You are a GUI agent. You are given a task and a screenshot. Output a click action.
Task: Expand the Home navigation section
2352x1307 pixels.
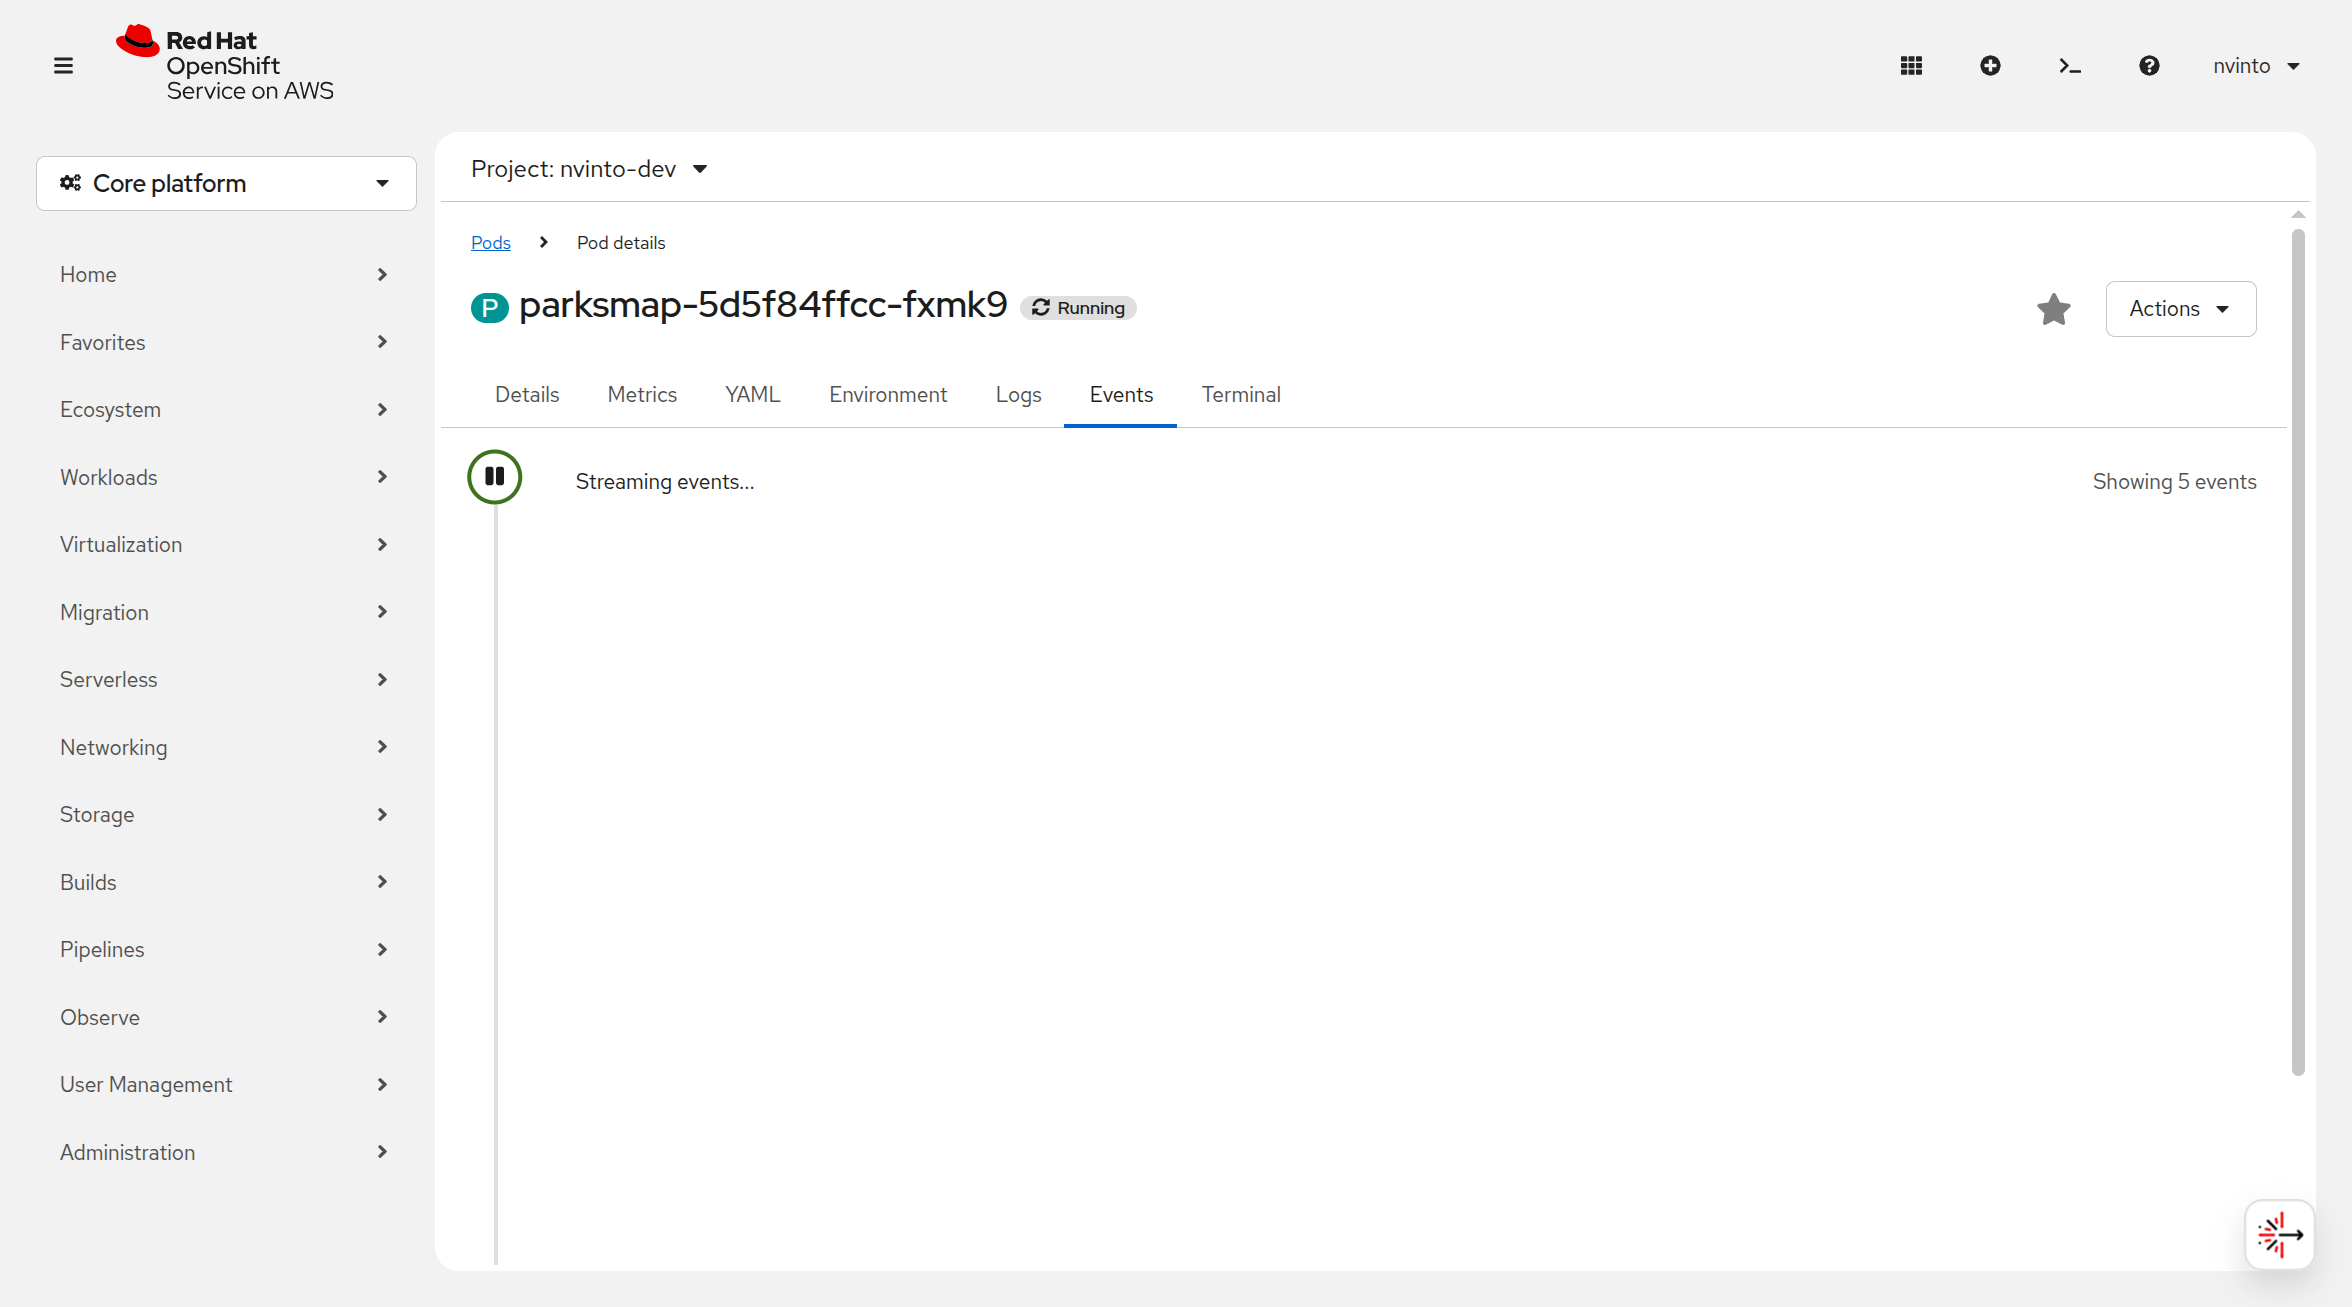(x=224, y=274)
